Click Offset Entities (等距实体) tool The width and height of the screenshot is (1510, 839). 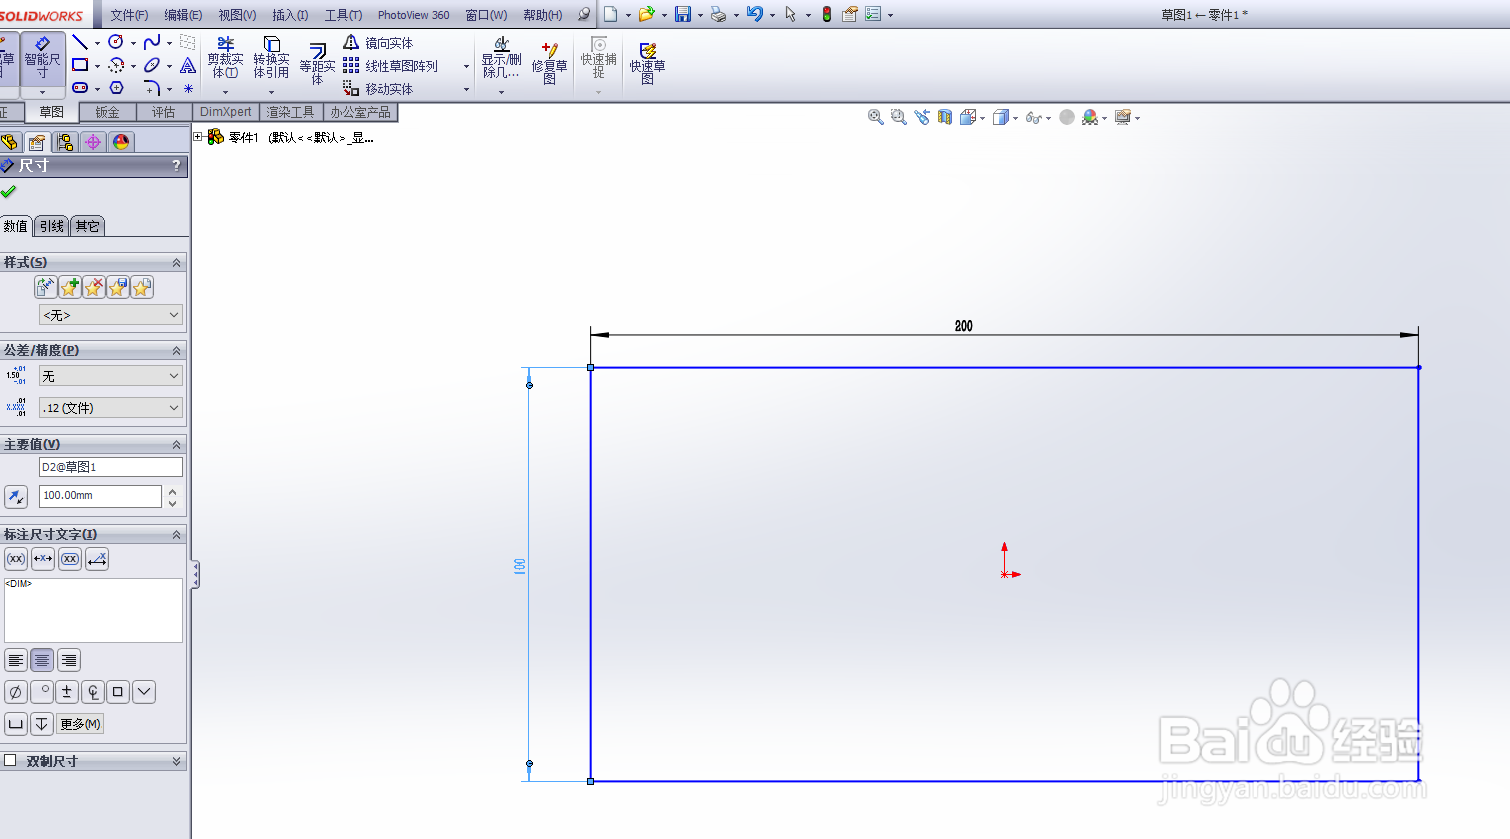[x=317, y=63]
